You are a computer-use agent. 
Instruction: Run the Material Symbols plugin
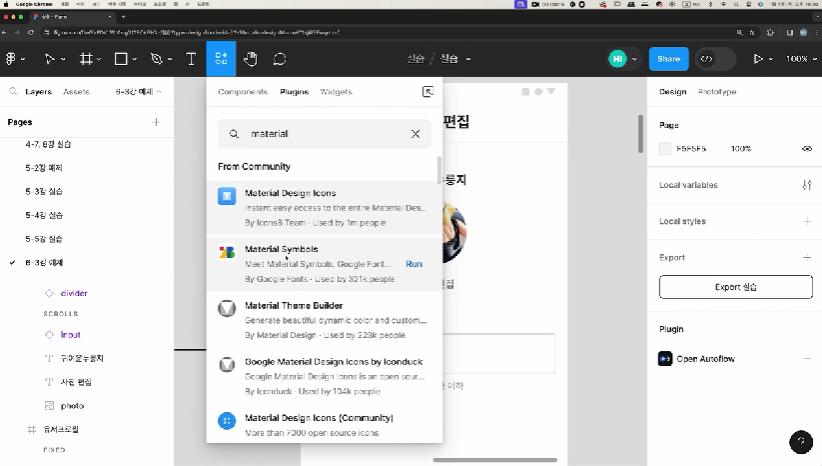414,264
